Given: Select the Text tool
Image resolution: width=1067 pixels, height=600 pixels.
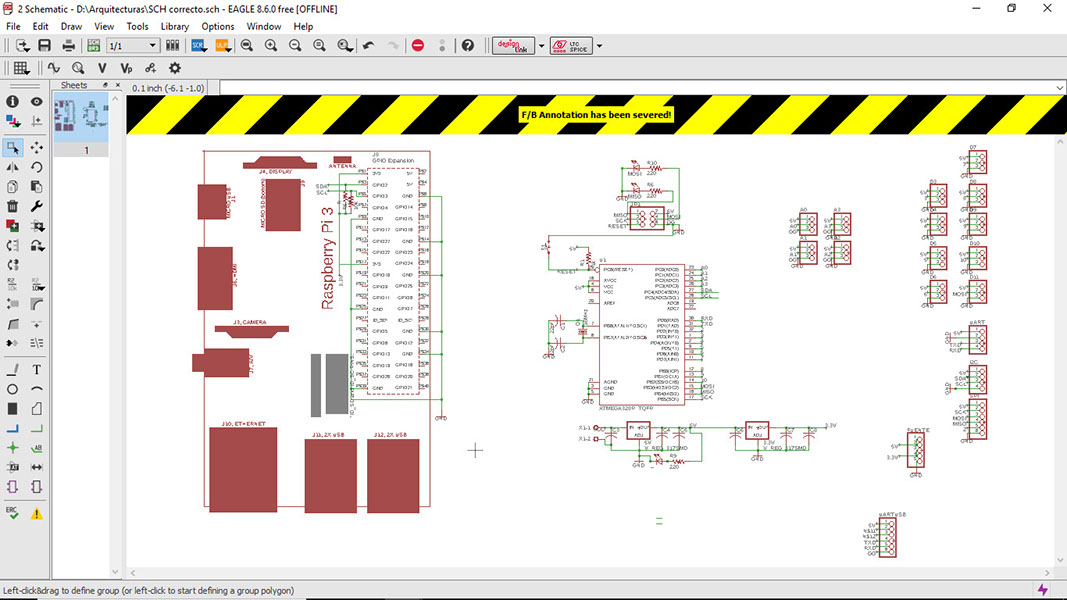Looking at the screenshot, I should (x=37, y=369).
